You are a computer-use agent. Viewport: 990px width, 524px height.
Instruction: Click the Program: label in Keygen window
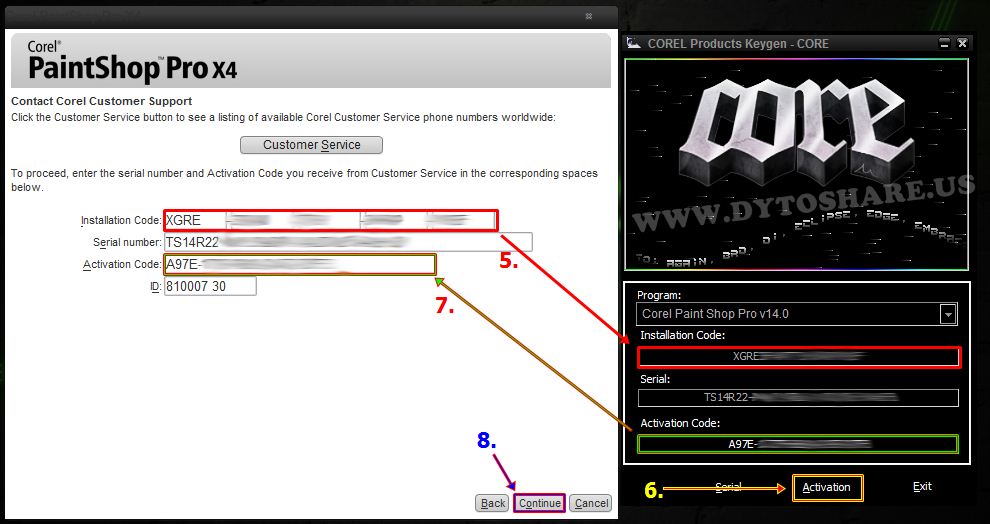coord(659,295)
